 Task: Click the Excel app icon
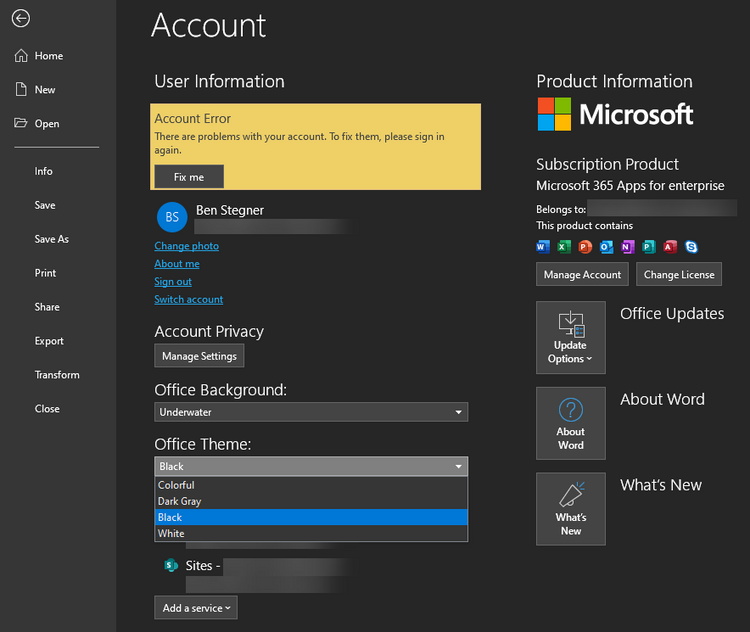click(564, 247)
